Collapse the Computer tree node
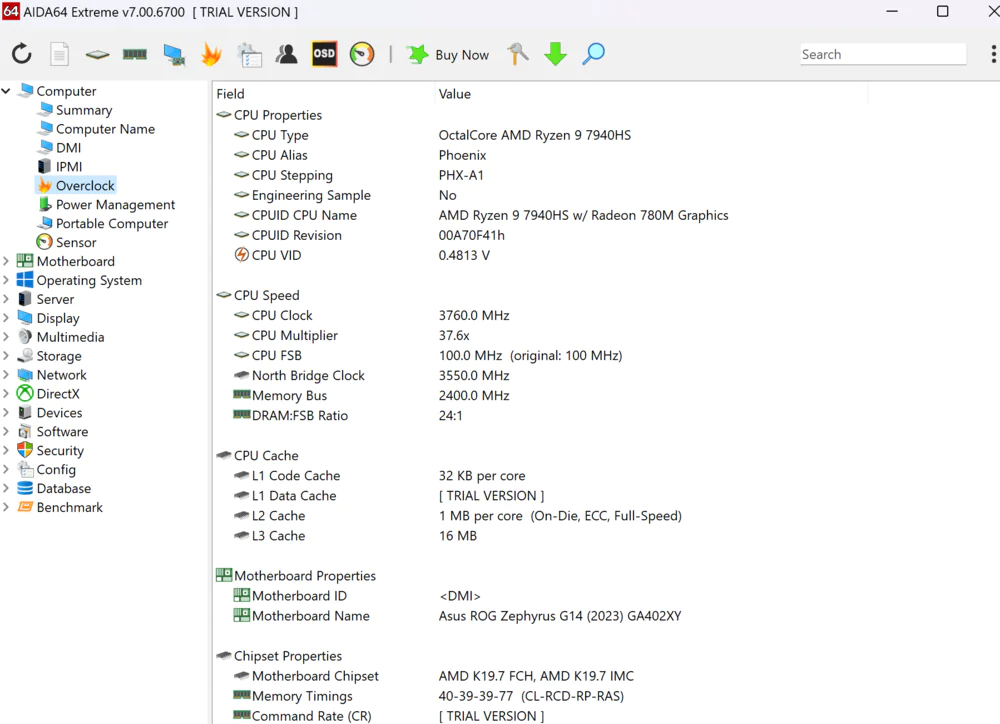Viewport: 1000px width, 724px height. [x=6, y=91]
